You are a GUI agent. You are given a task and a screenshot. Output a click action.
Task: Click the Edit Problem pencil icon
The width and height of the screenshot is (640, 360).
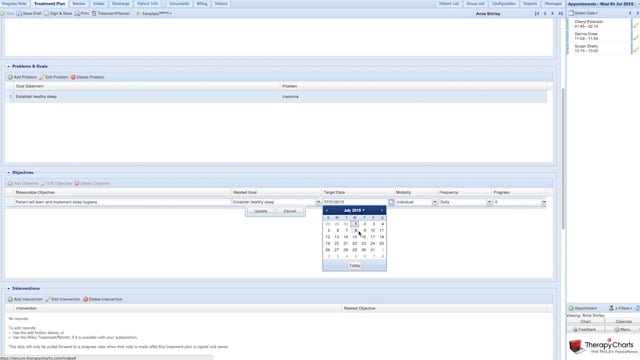click(42, 77)
